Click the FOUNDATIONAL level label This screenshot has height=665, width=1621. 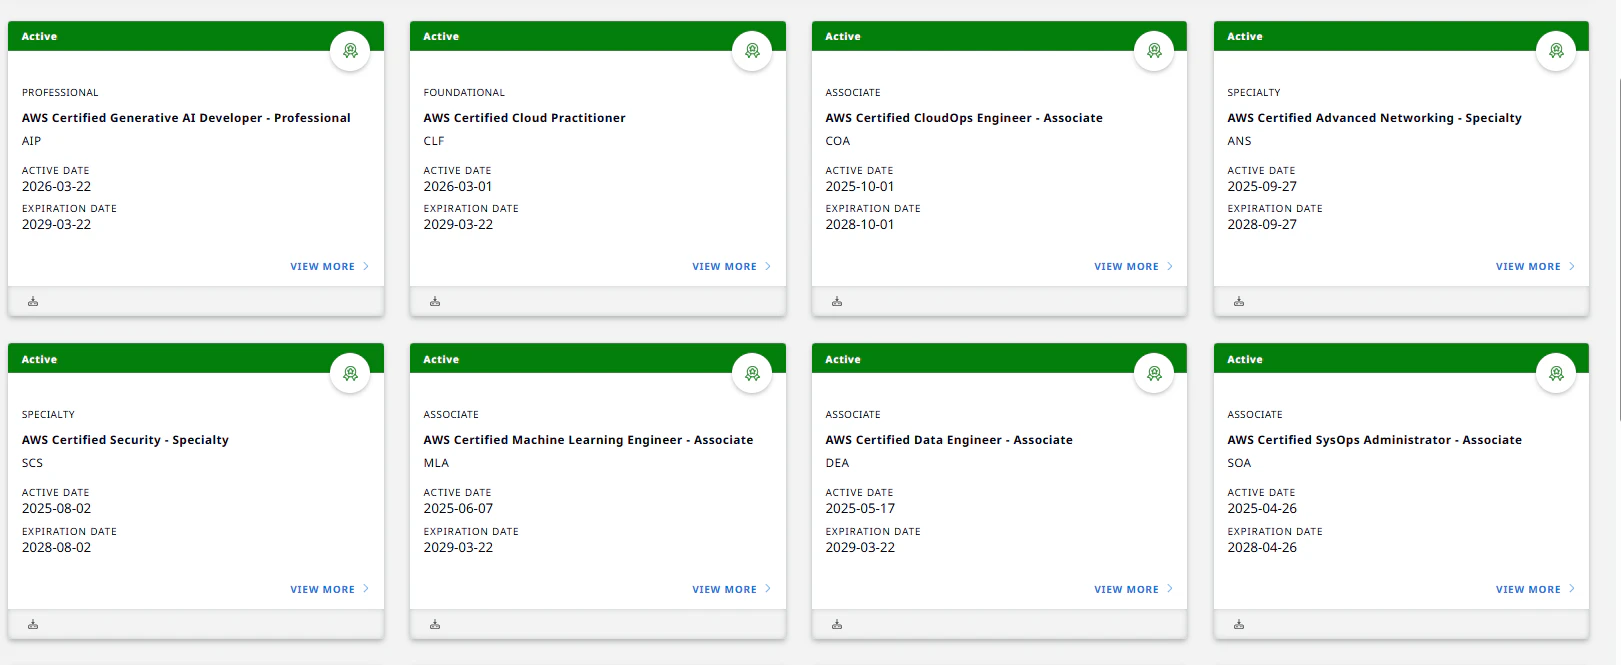[x=464, y=92]
